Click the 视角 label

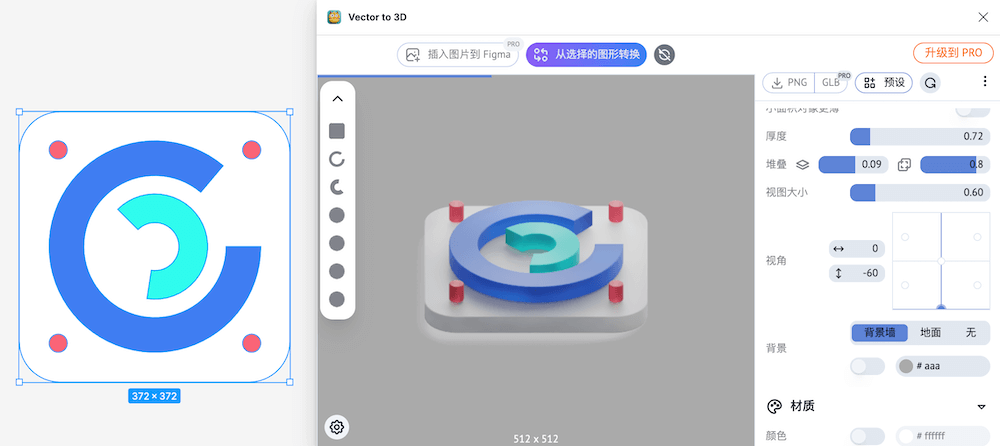776,260
